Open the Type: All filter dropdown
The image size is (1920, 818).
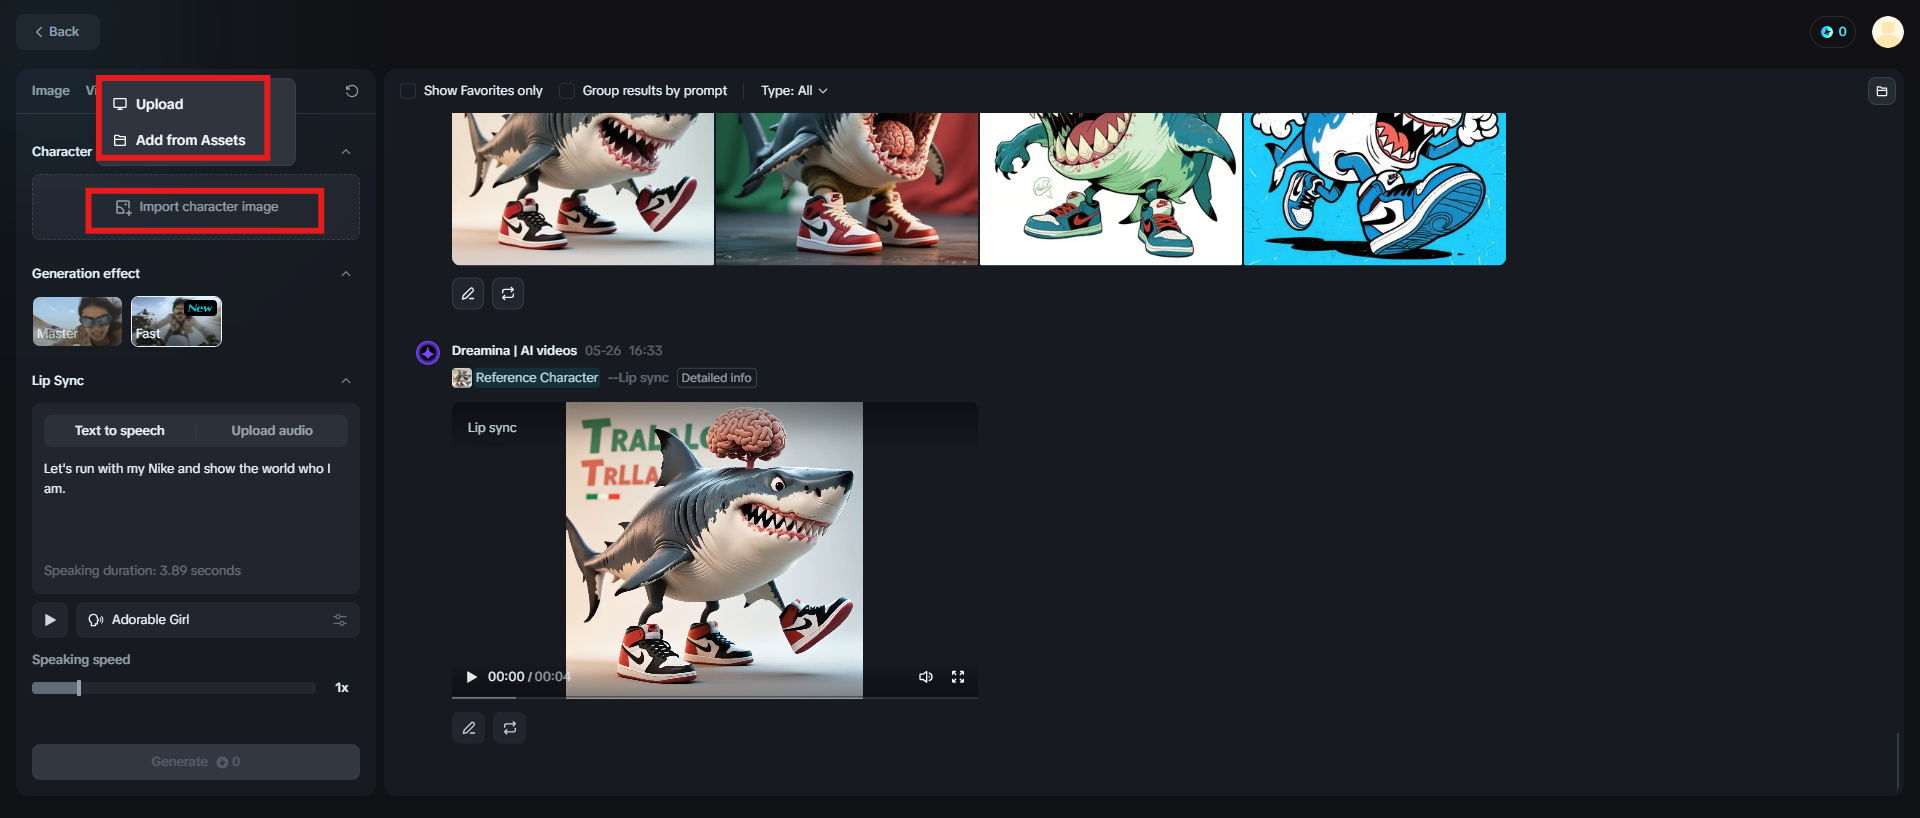point(794,91)
